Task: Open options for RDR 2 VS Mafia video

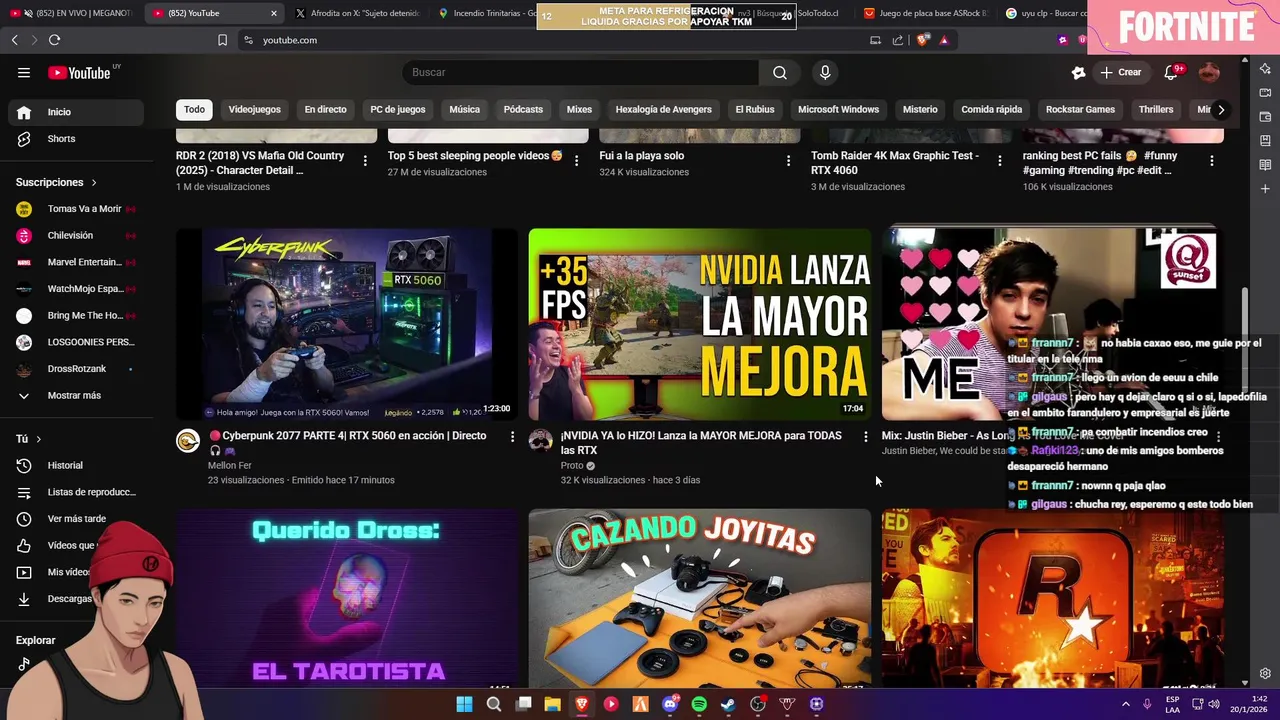Action: click(364, 161)
